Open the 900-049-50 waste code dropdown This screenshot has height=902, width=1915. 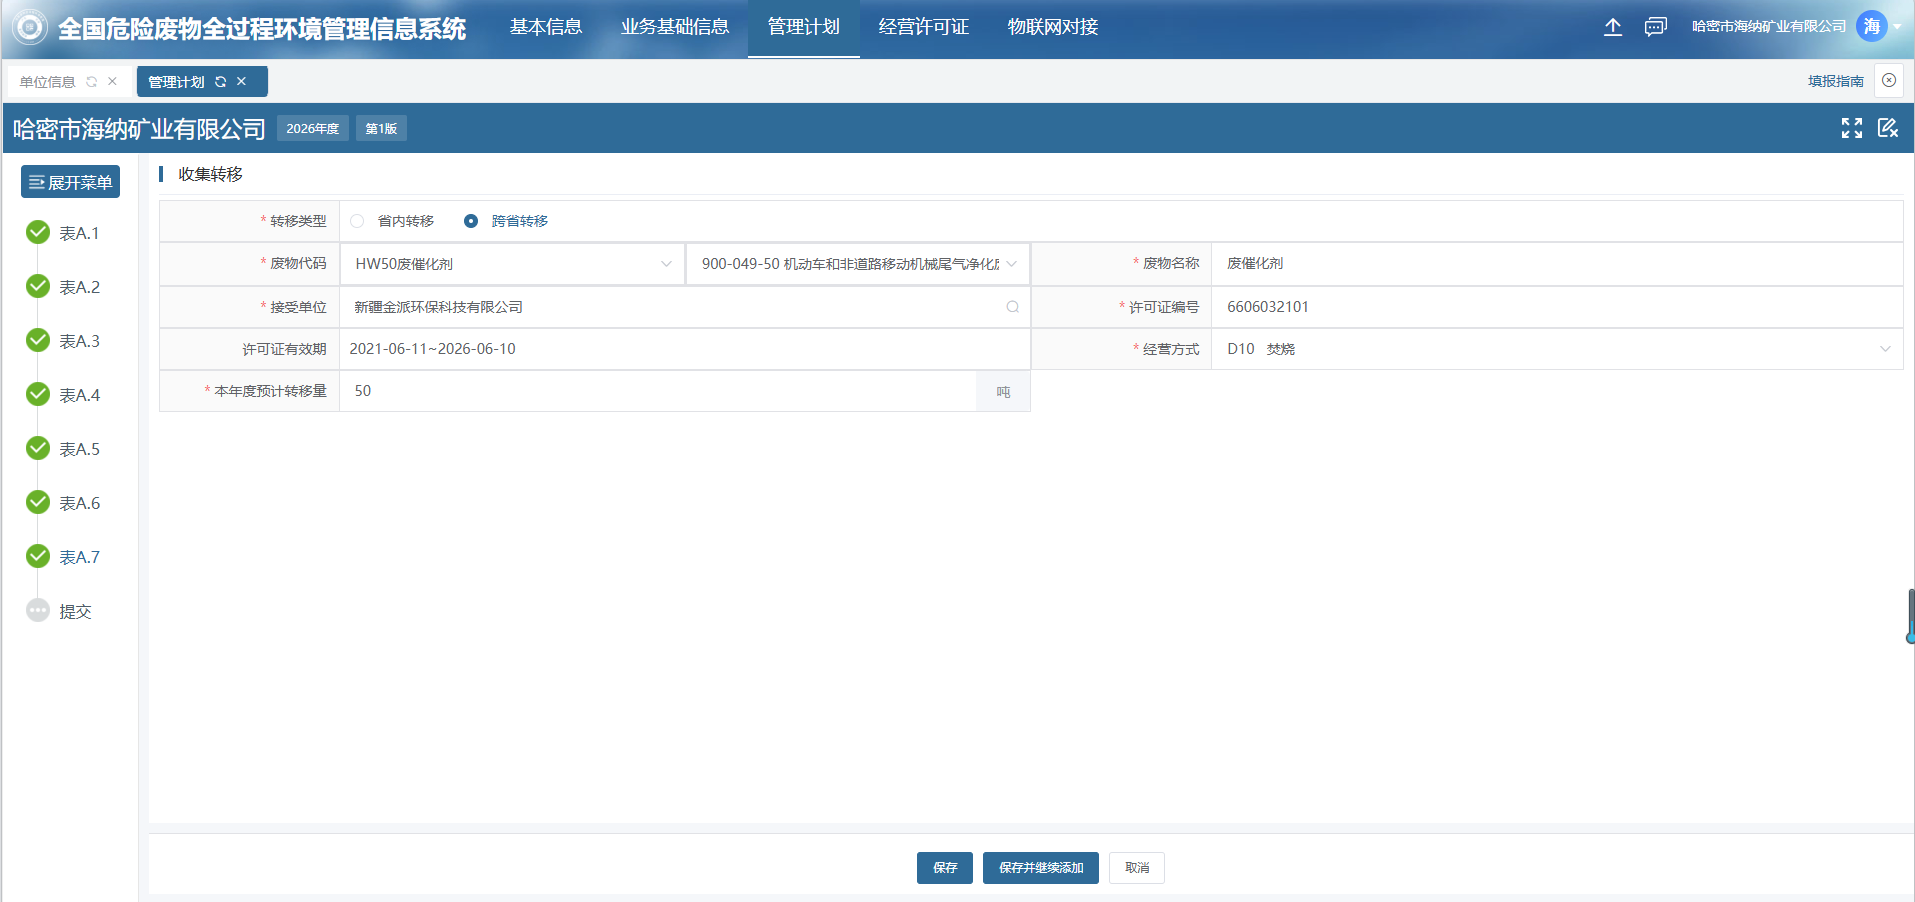[858, 264]
